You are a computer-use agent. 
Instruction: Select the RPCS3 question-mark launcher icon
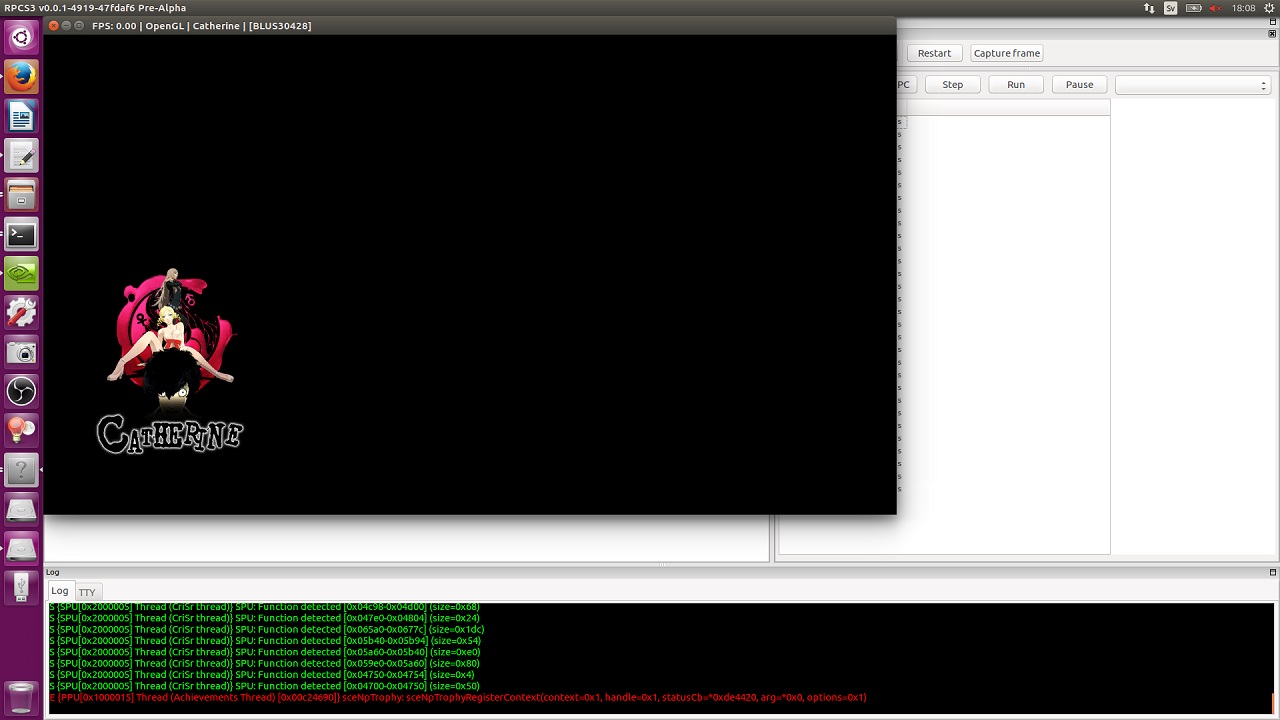click(x=21, y=469)
